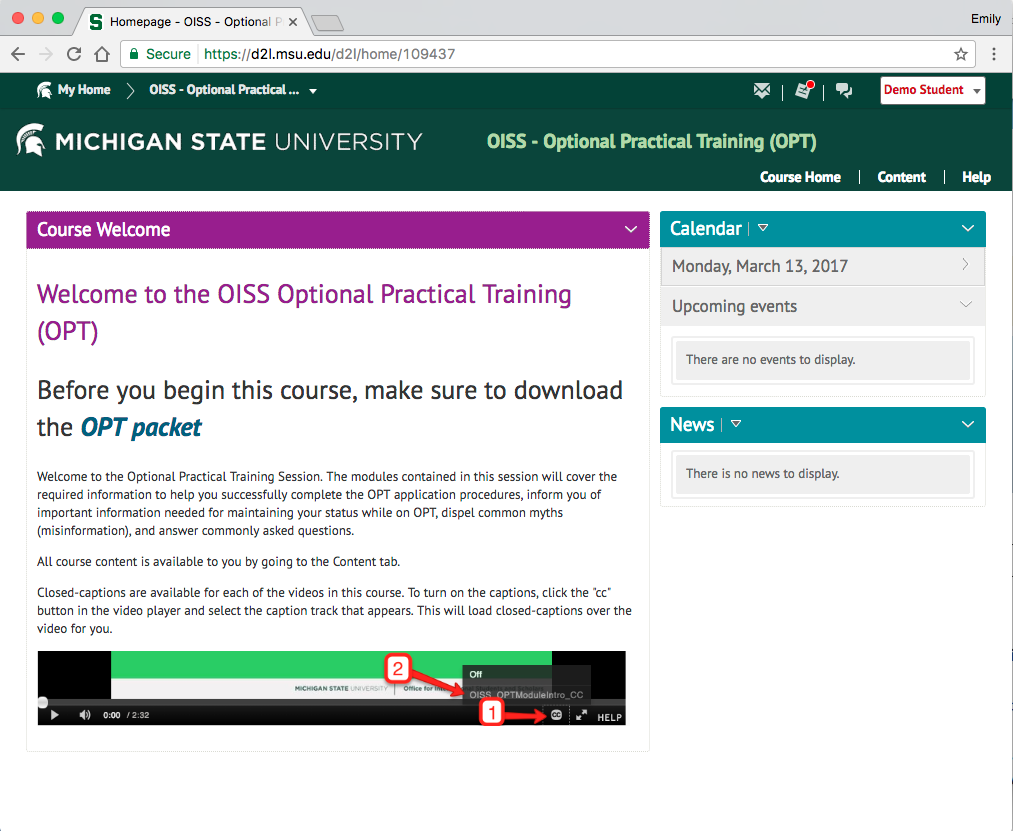Reload the page in the browser
Screen dimensions: 1013x831
[x=74, y=54]
